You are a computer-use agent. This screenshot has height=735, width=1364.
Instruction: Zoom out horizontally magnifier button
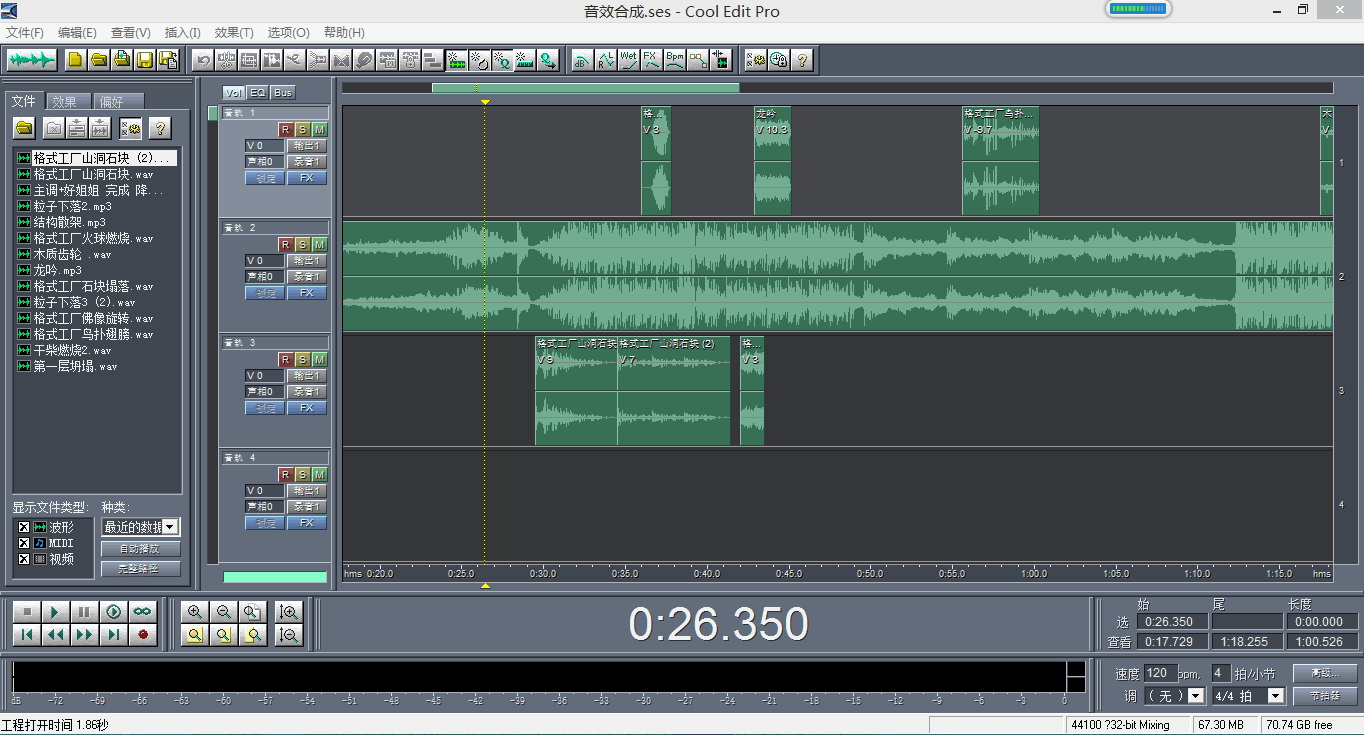pos(224,612)
